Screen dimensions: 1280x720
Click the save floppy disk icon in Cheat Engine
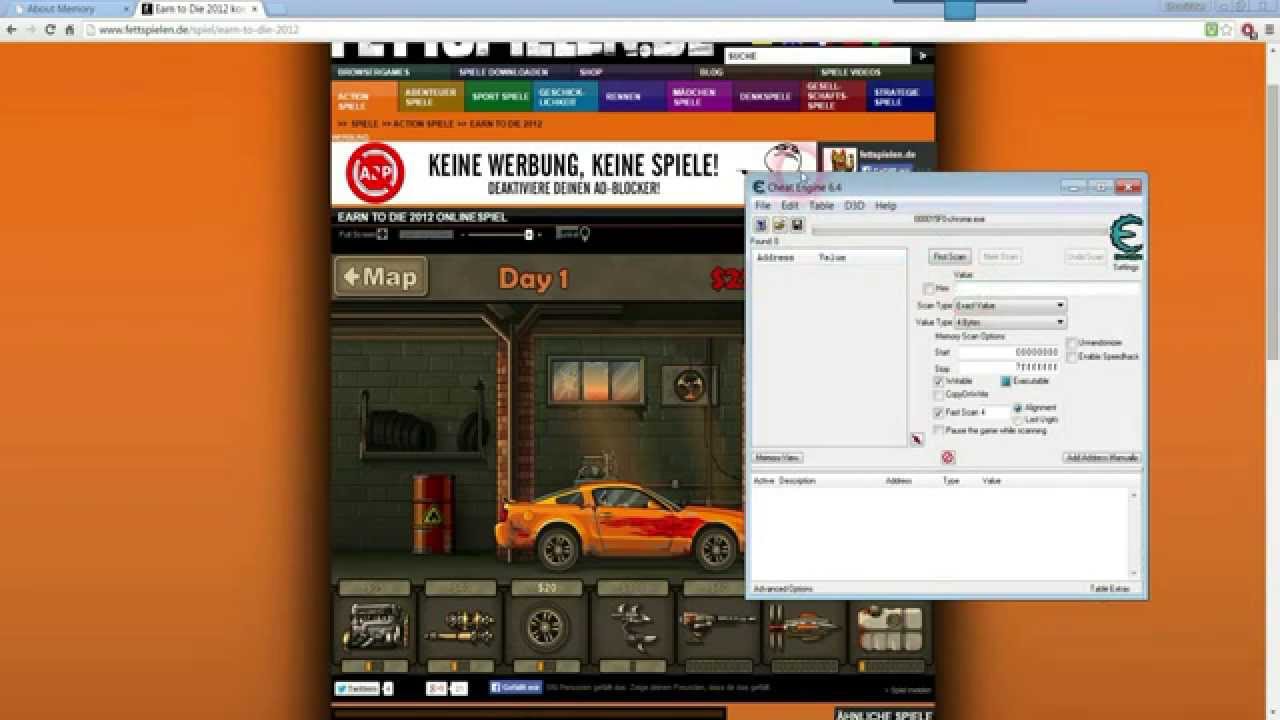coord(796,225)
